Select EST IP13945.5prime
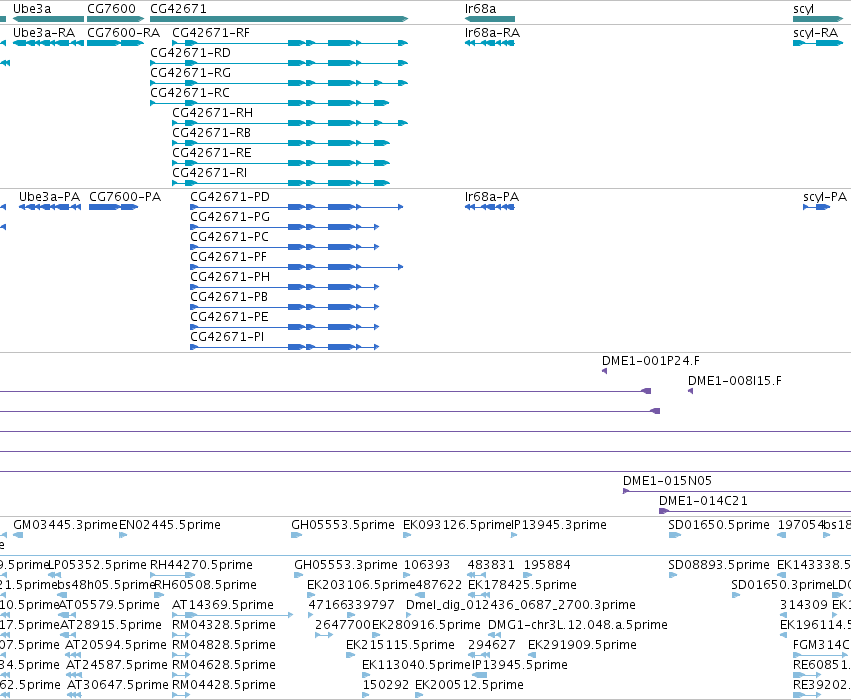 coord(520,665)
